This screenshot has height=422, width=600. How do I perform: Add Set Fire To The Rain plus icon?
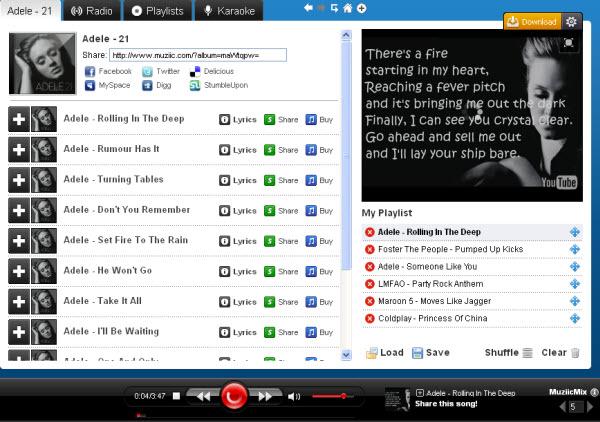coord(19,241)
